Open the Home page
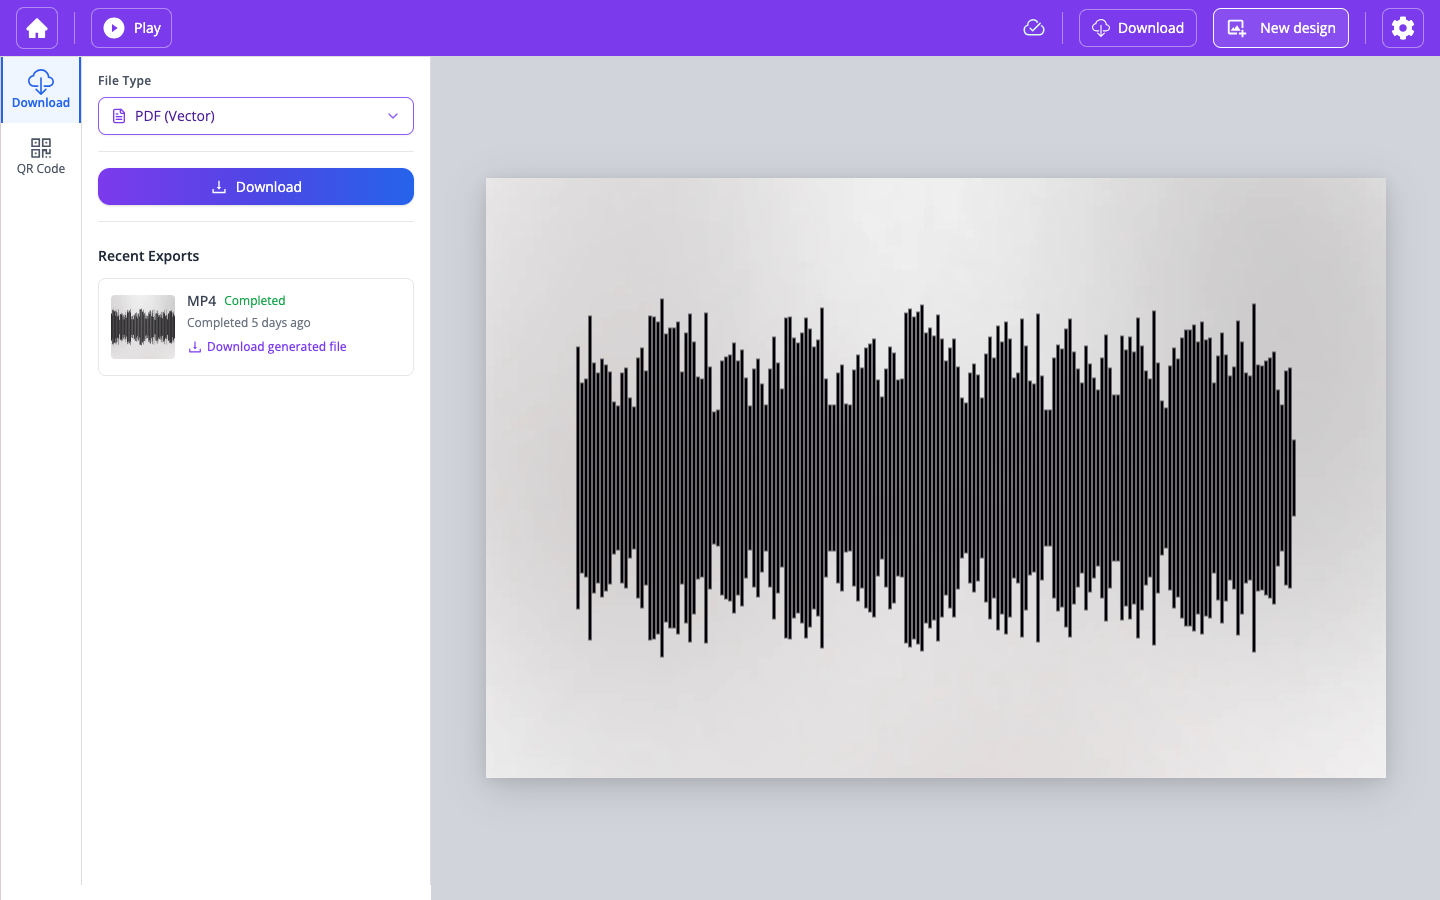 coord(36,27)
